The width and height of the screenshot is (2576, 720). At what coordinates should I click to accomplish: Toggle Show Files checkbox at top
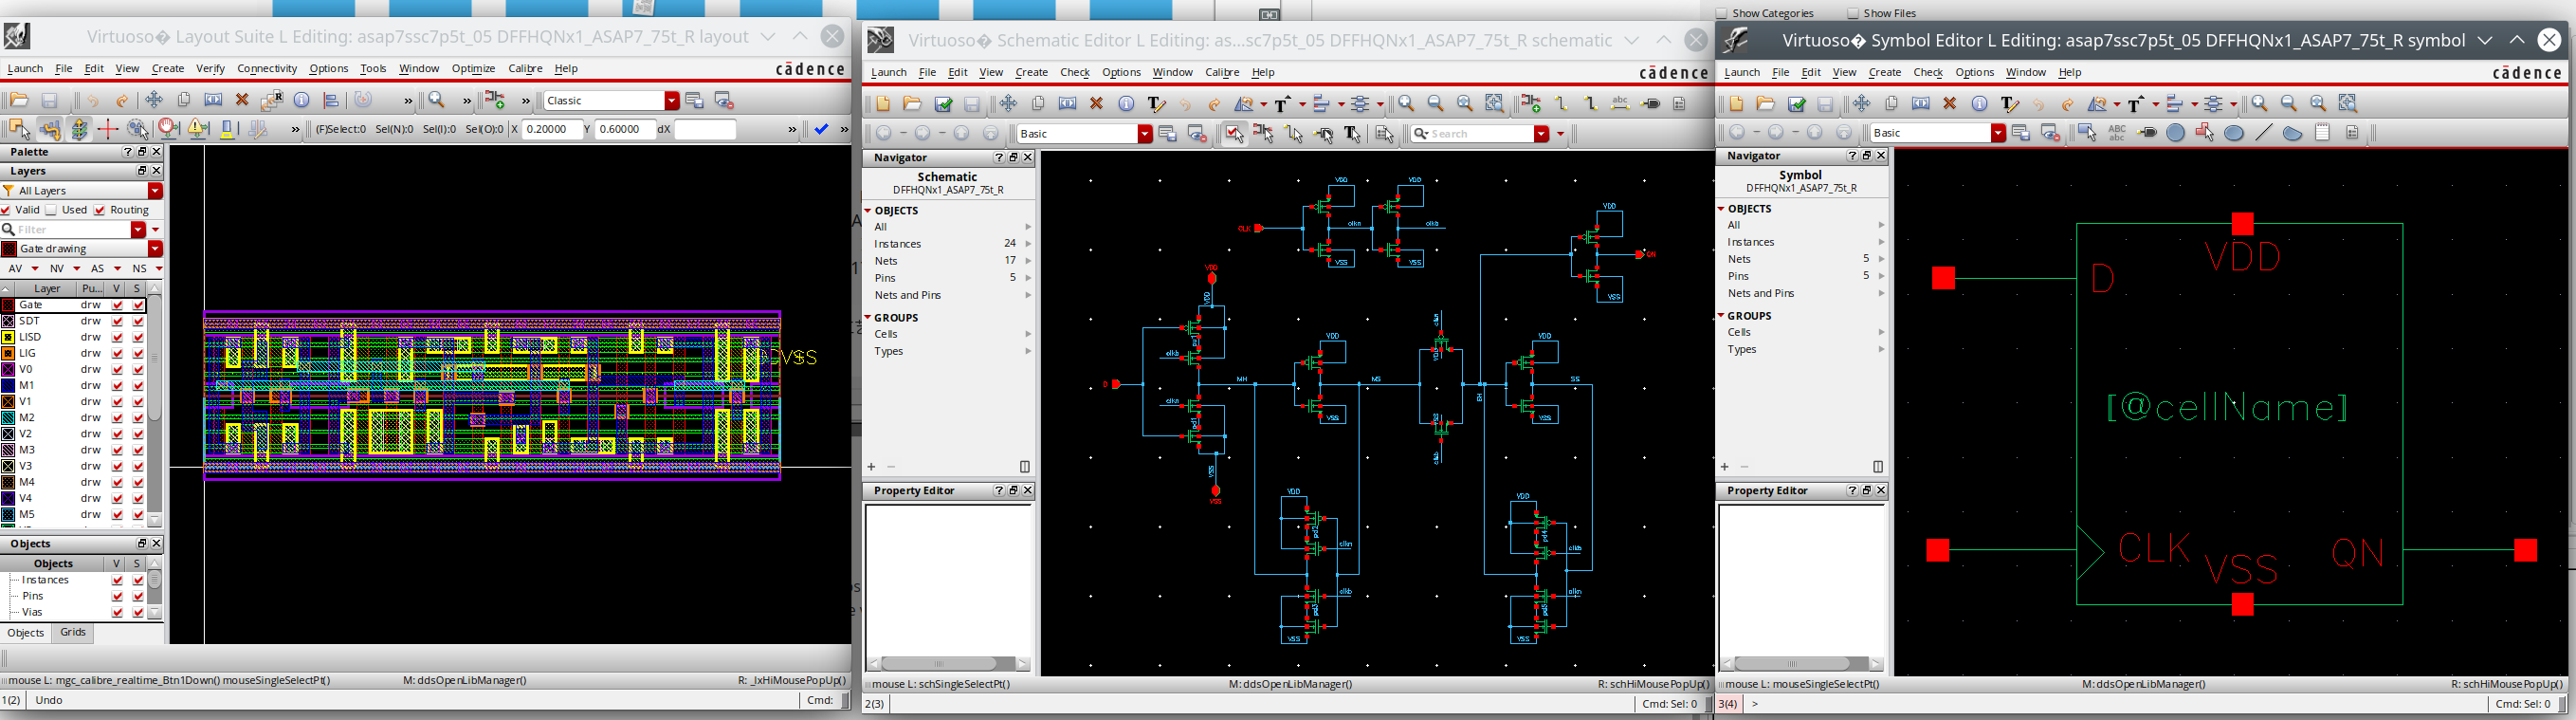tap(1853, 13)
